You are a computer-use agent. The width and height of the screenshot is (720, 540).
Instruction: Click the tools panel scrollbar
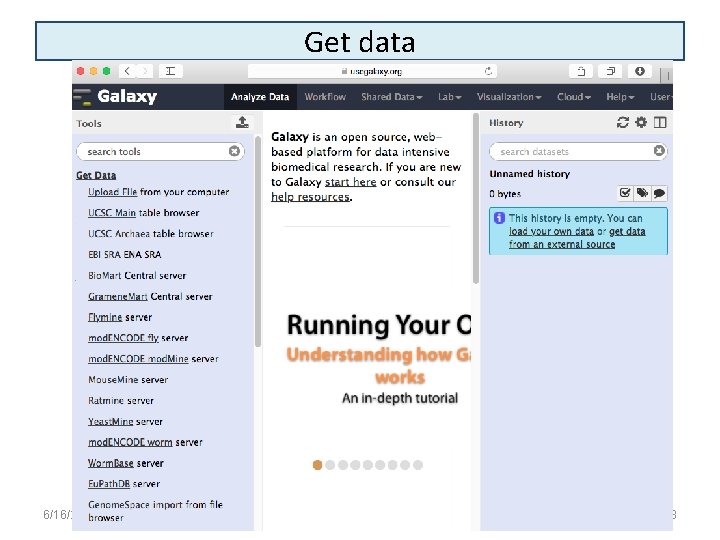[x=258, y=241]
